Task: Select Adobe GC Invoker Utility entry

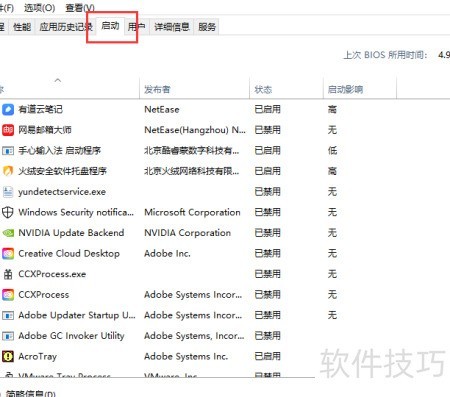Action: (71, 336)
